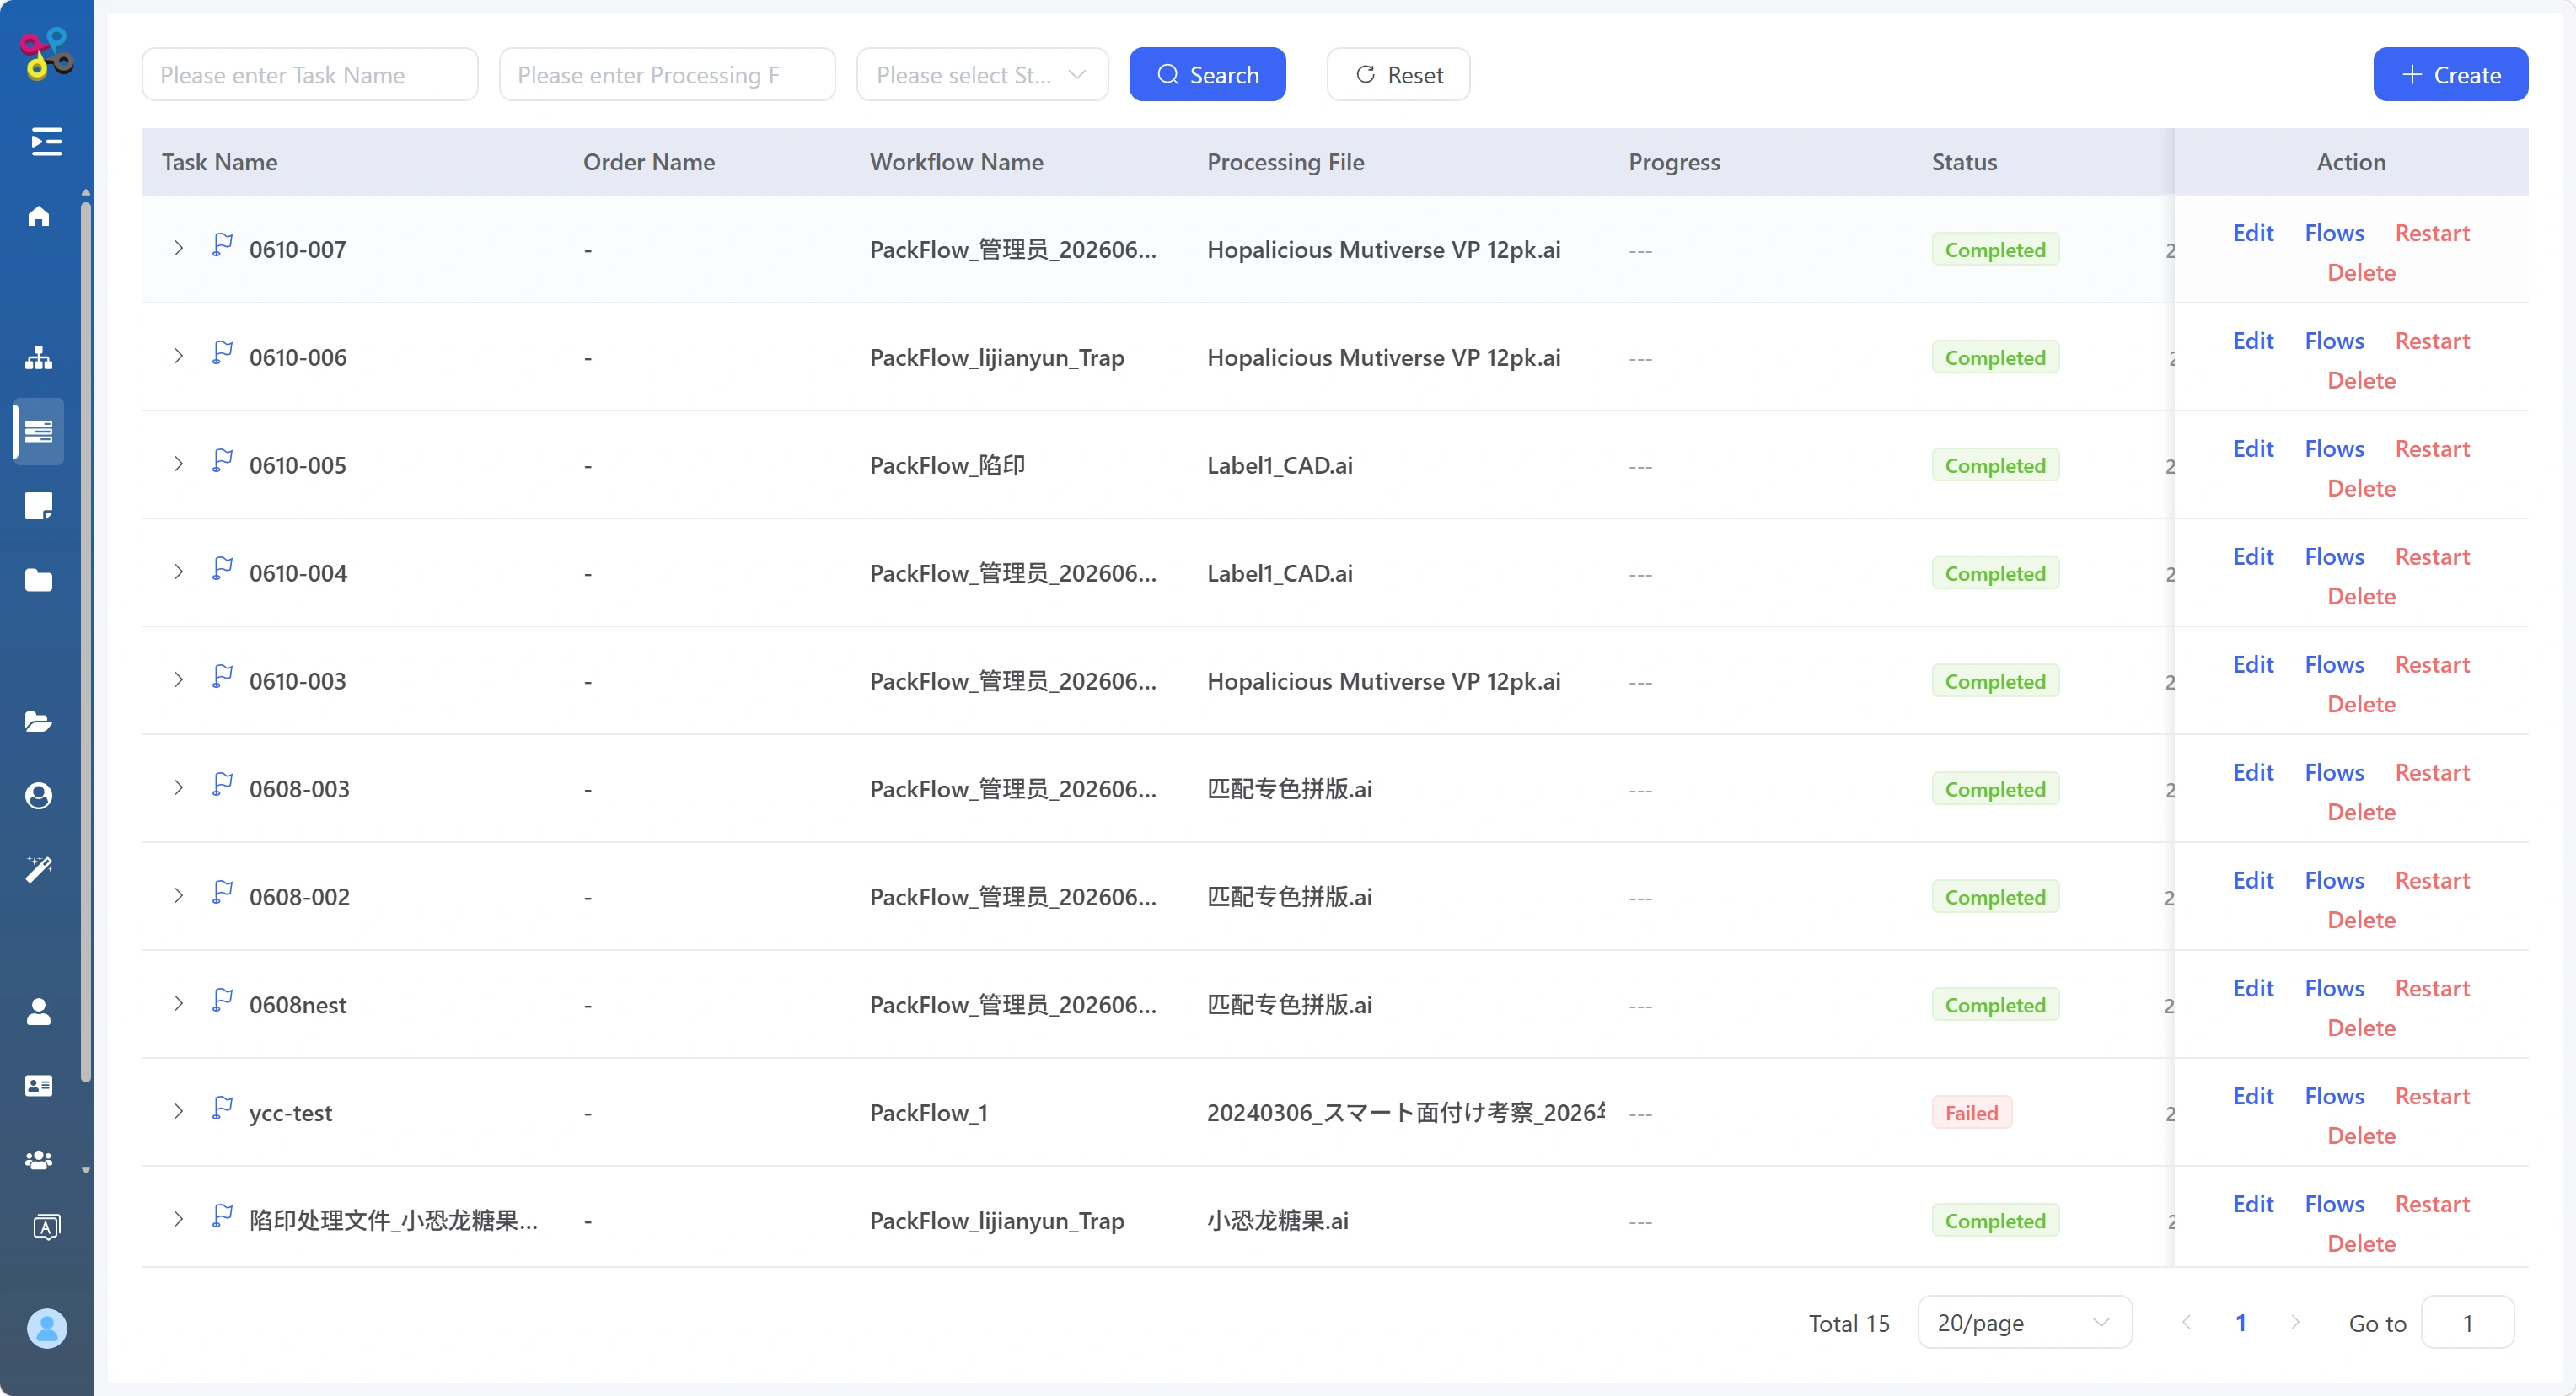The height and width of the screenshot is (1396, 2576).
Task: Open the single user sidebar icon
Action: [x=39, y=1011]
